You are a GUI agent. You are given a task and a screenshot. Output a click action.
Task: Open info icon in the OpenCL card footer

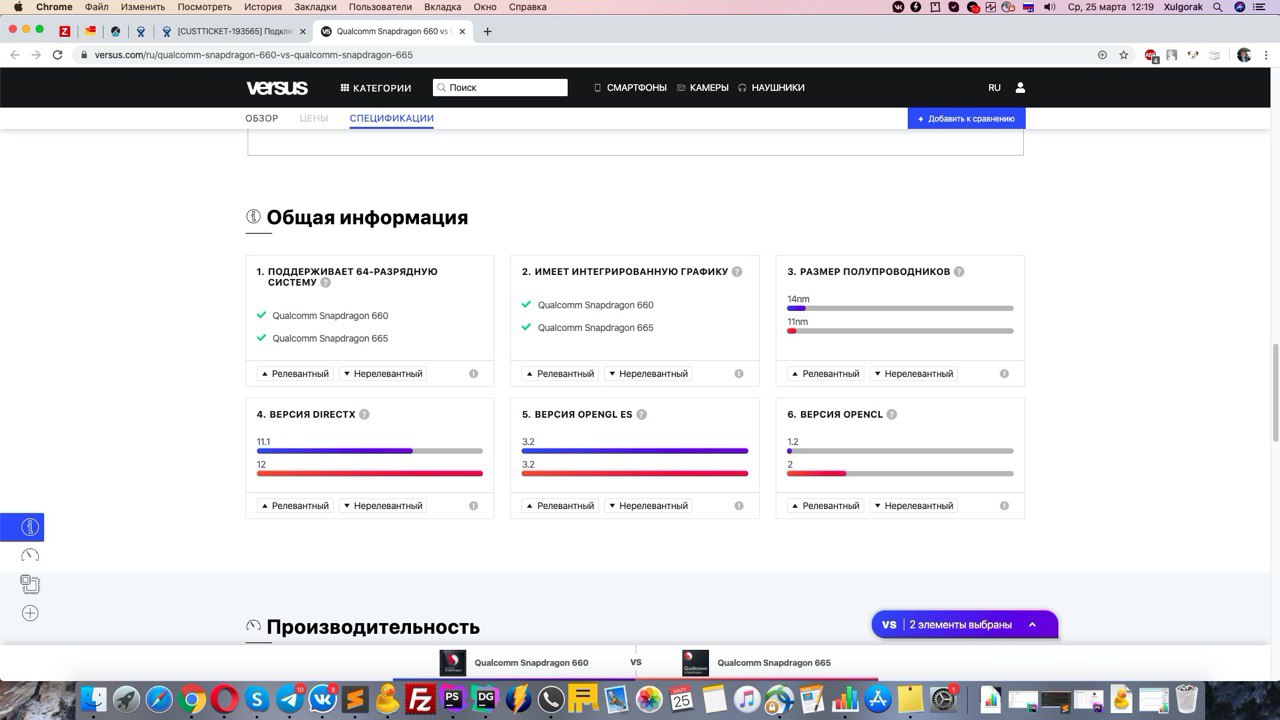[x=1004, y=506]
